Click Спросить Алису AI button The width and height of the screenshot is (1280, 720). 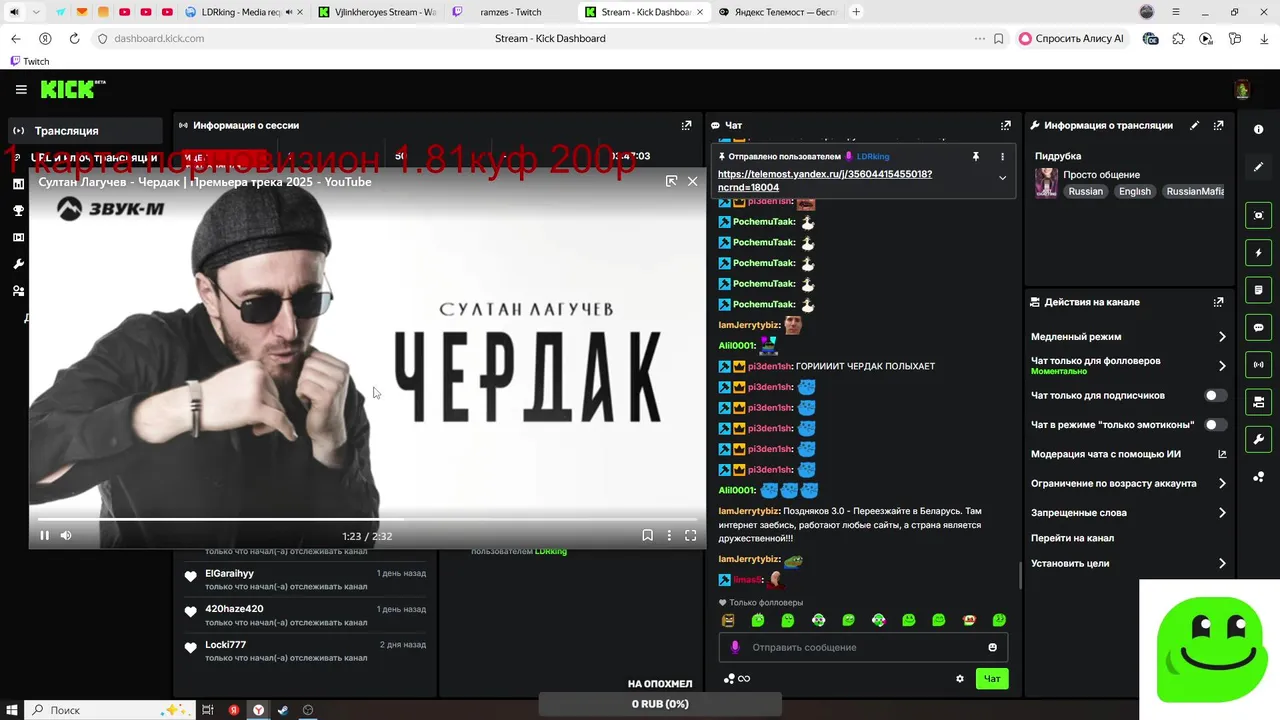(1071, 38)
